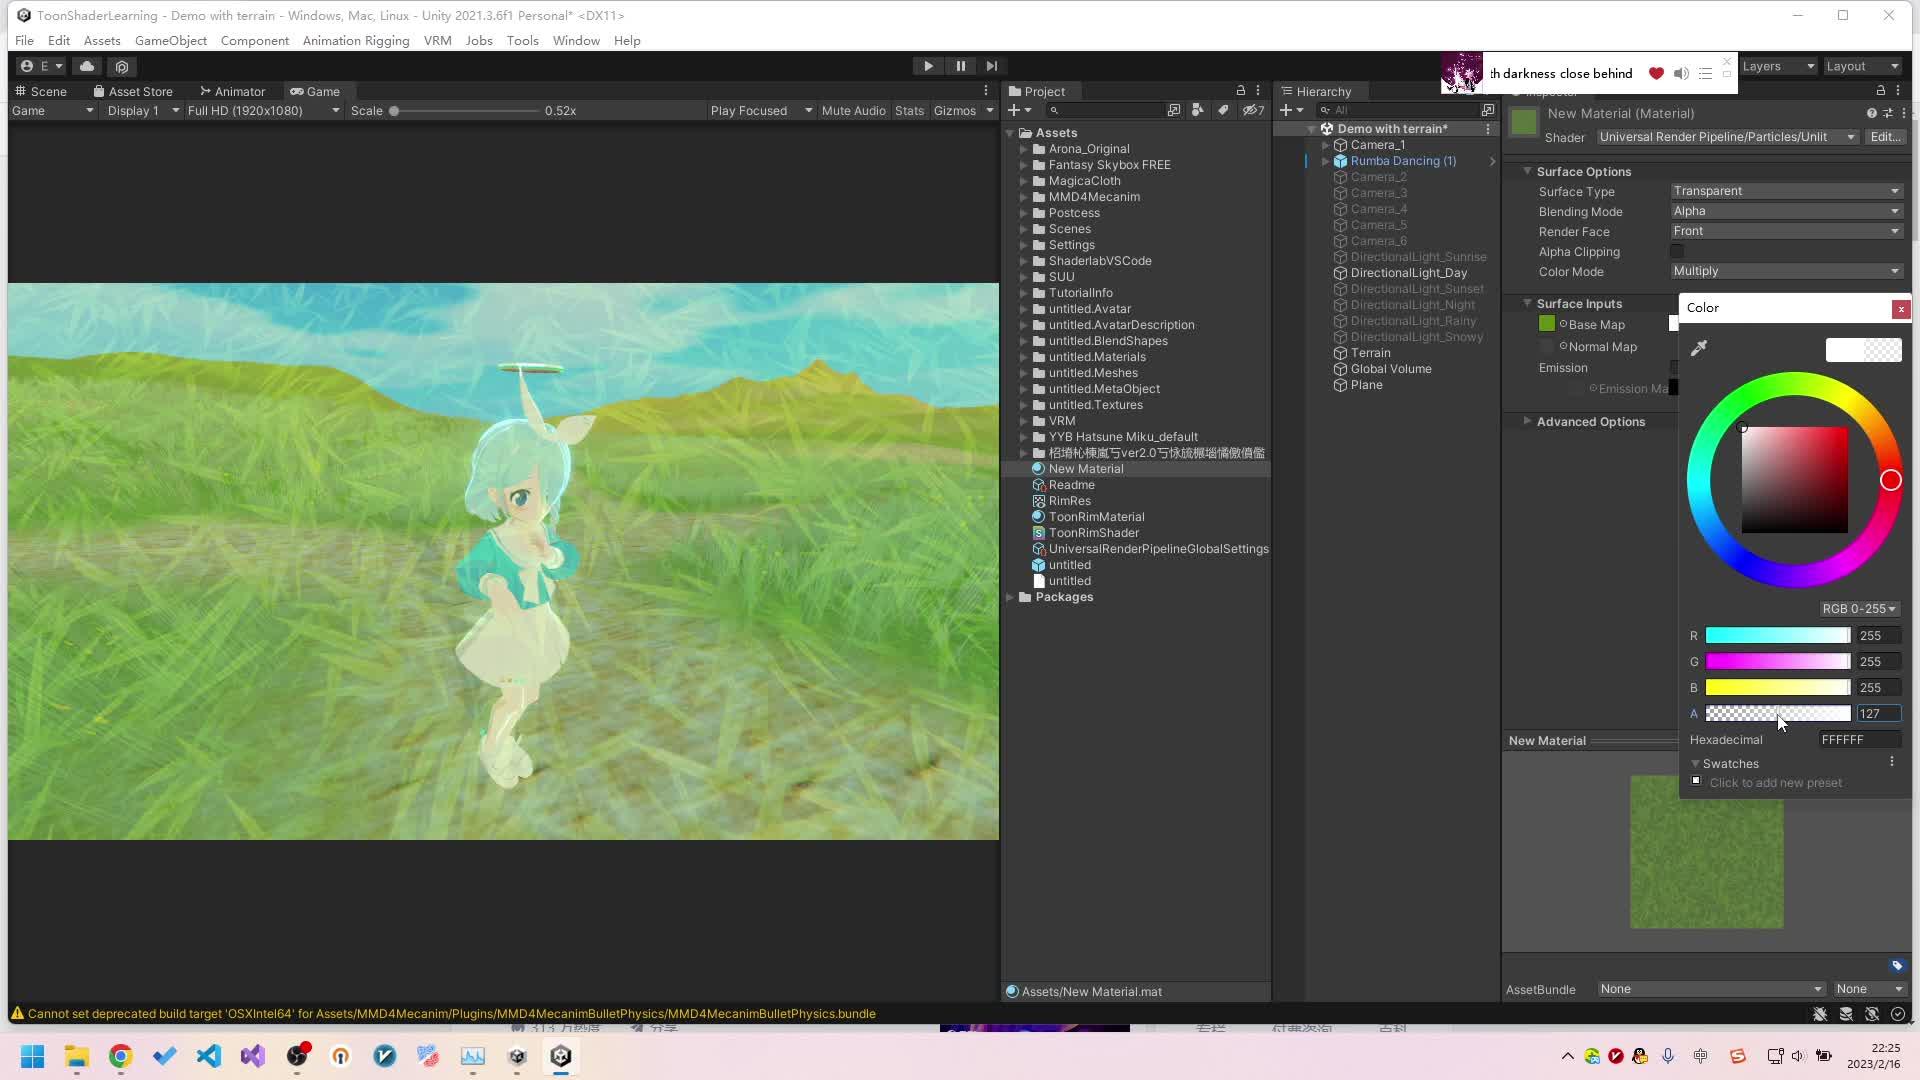
Task: Open the GameObject menu
Action: coord(170,40)
